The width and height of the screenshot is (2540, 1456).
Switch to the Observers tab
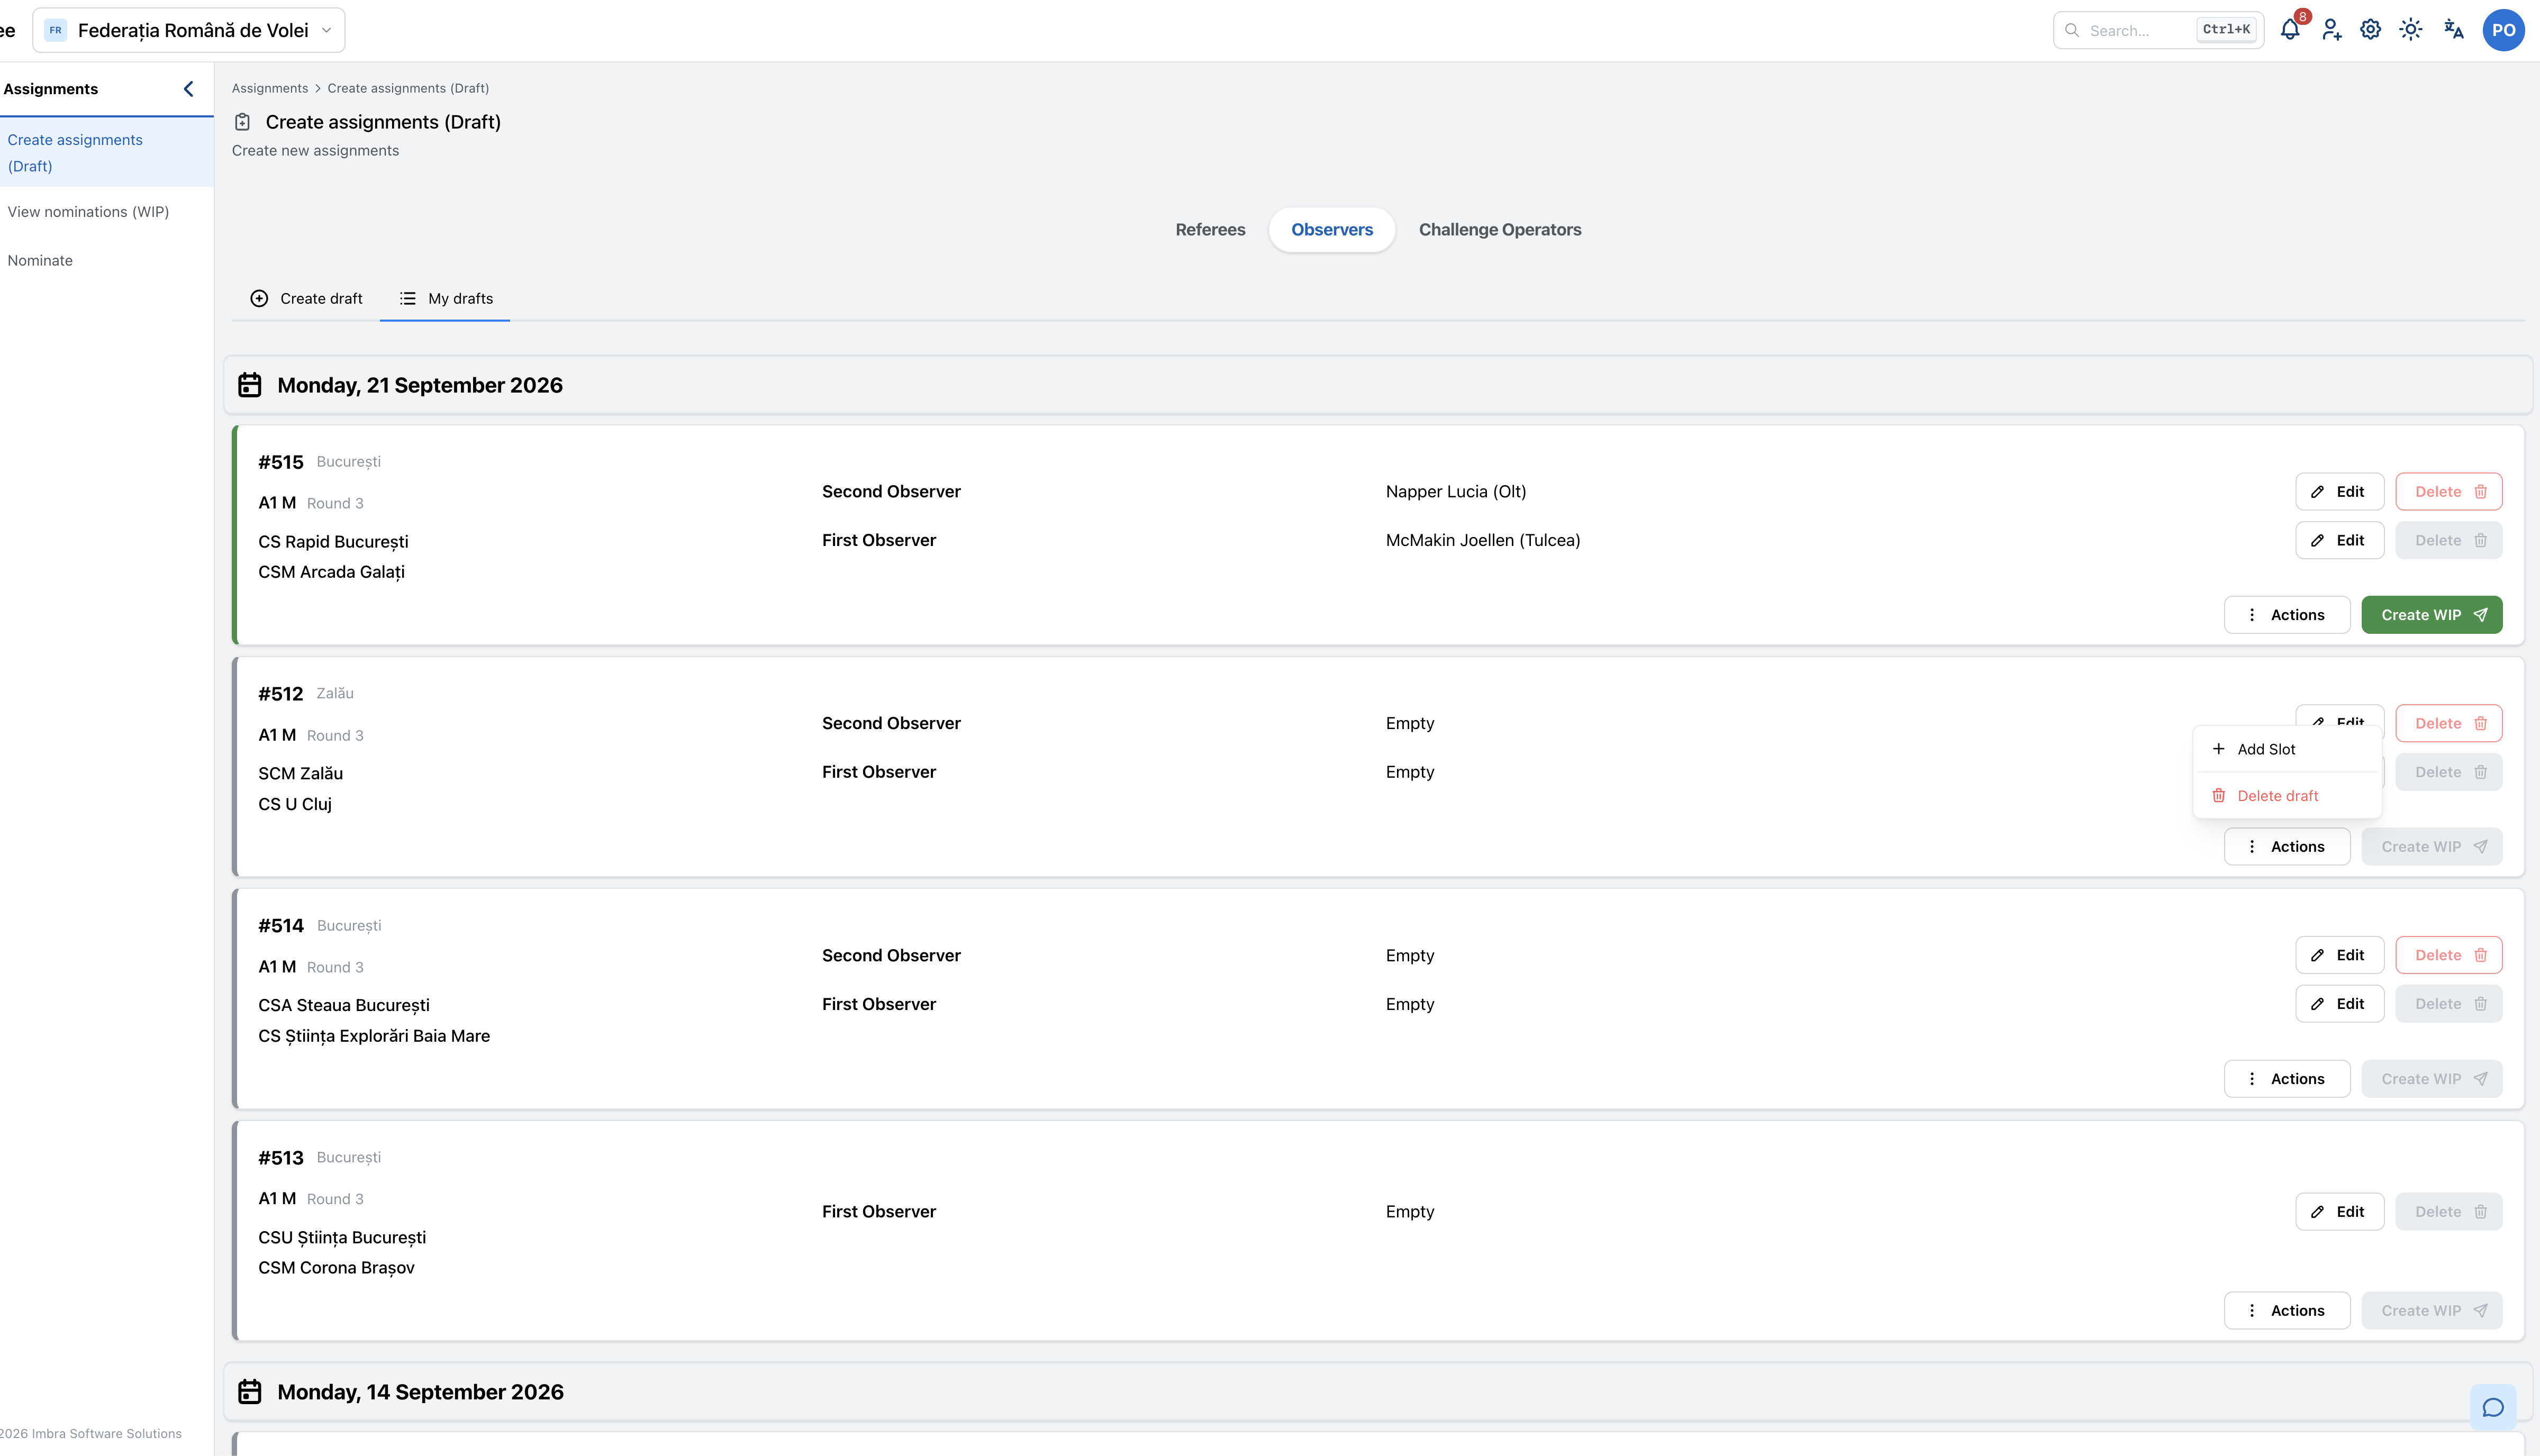[x=1332, y=230]
